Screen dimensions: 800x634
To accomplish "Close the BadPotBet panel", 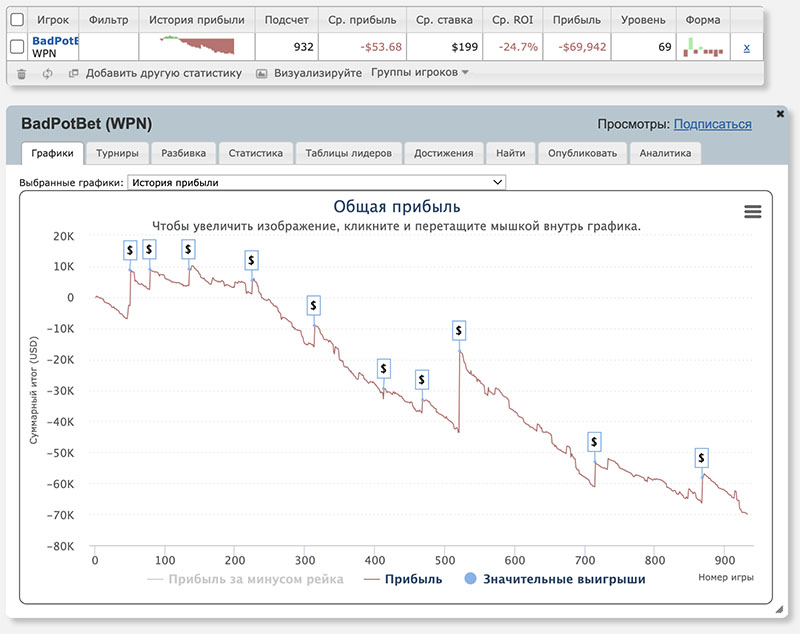I will click(780, 114).
